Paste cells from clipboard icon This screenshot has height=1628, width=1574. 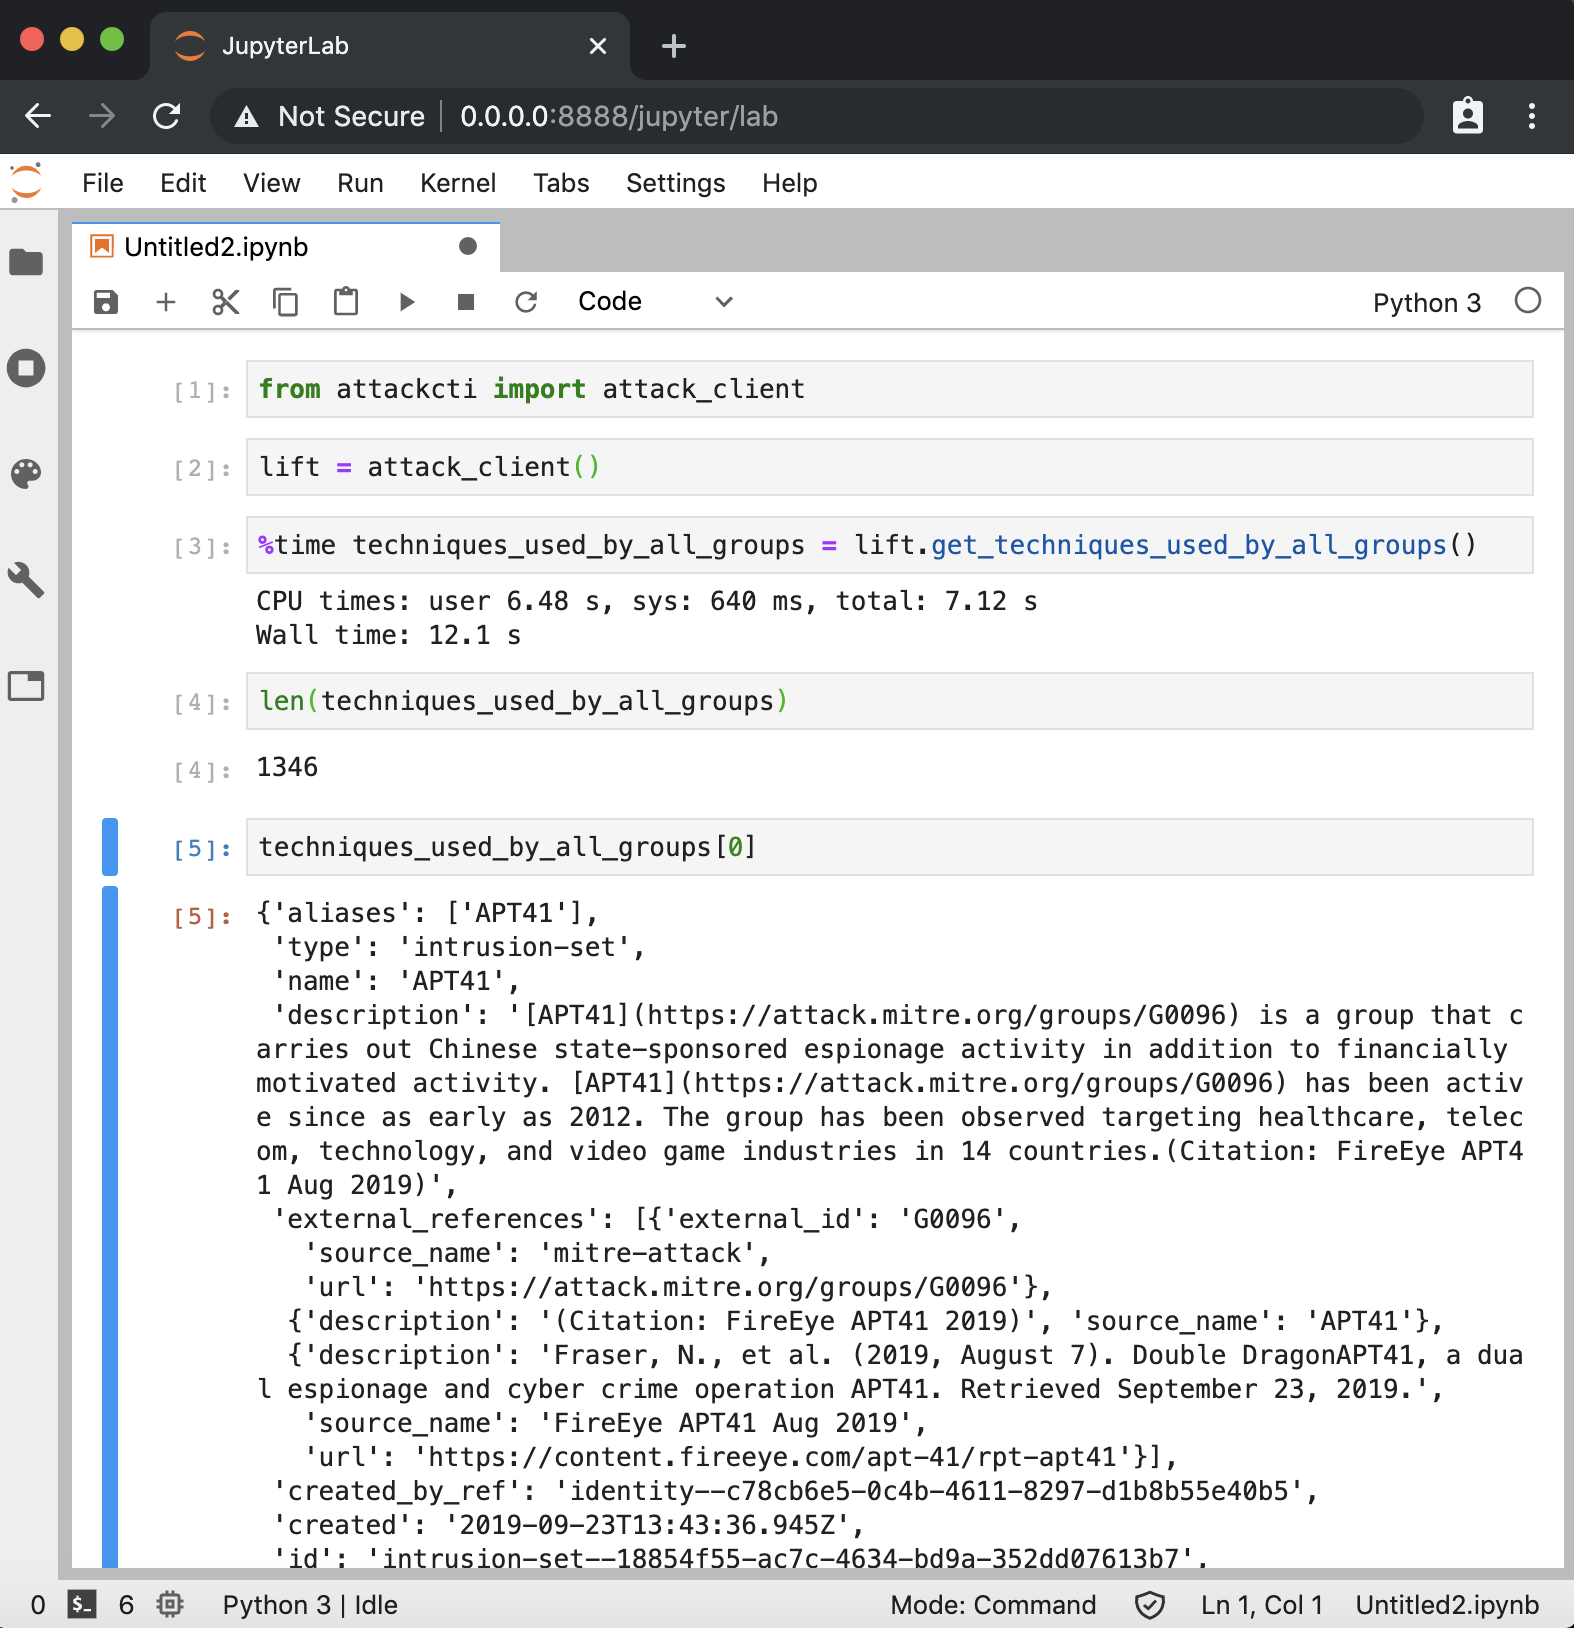pyautogui.click(x=346, y=301)
